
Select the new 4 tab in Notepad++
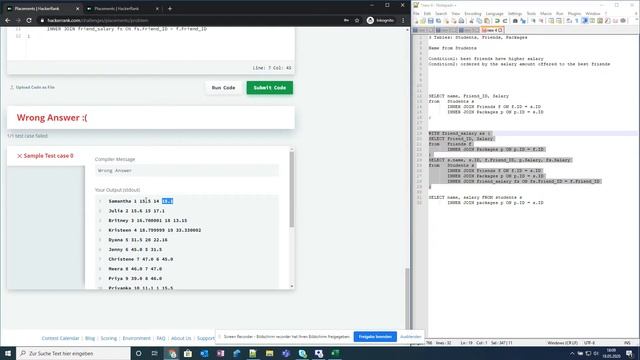(492, 30)
